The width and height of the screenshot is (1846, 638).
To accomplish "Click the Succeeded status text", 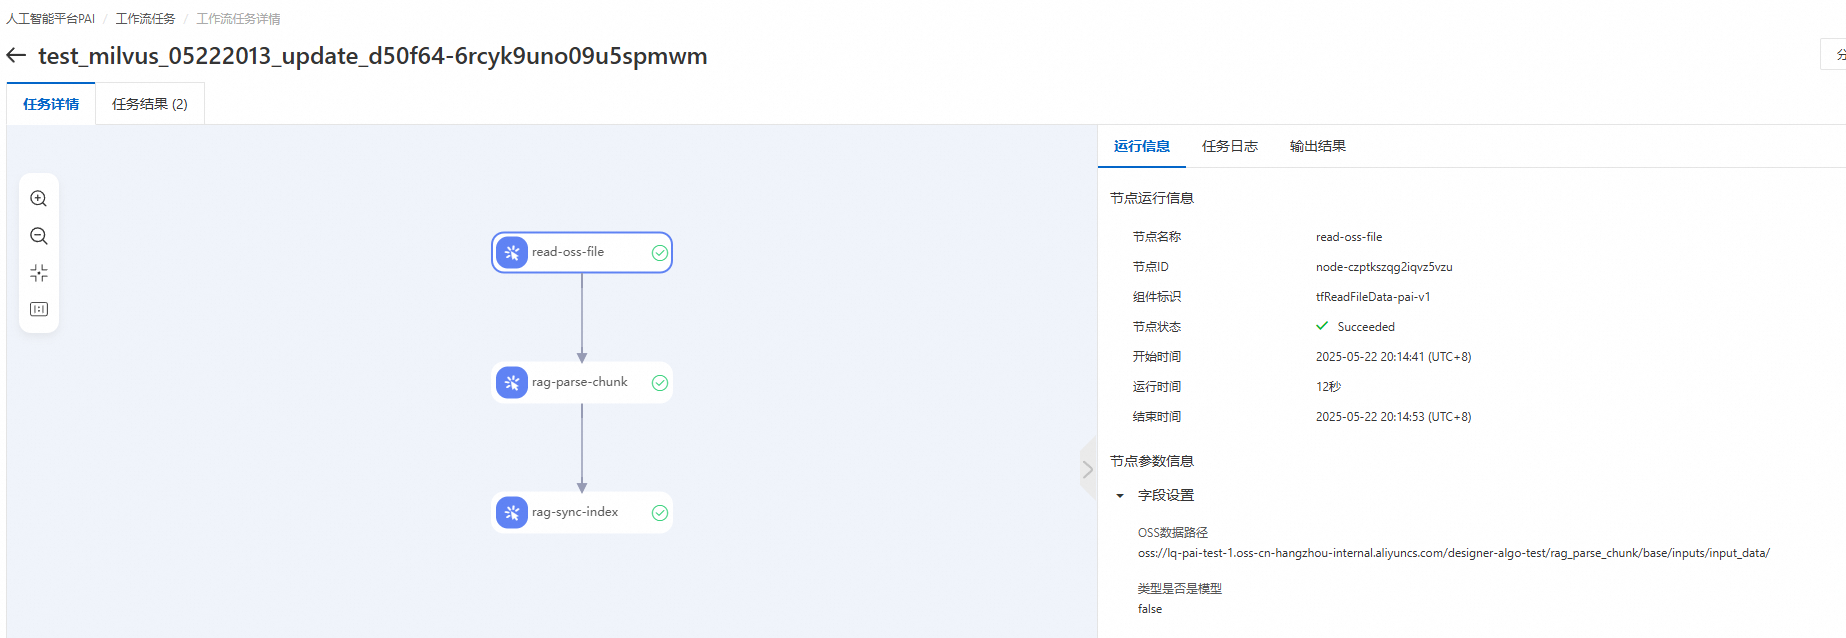I will click(x=1366, y=327).
